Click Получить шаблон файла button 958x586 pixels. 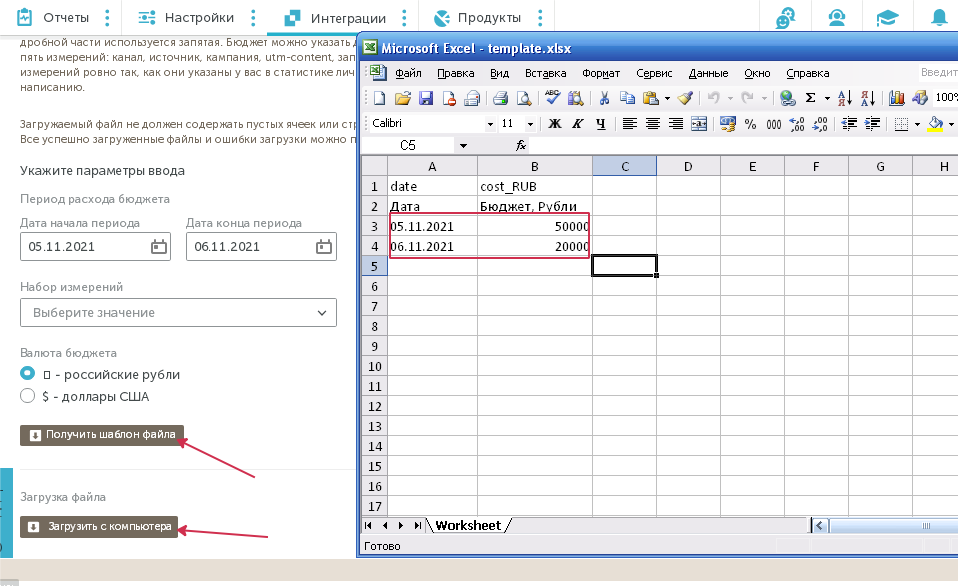(x=101, y=435)
